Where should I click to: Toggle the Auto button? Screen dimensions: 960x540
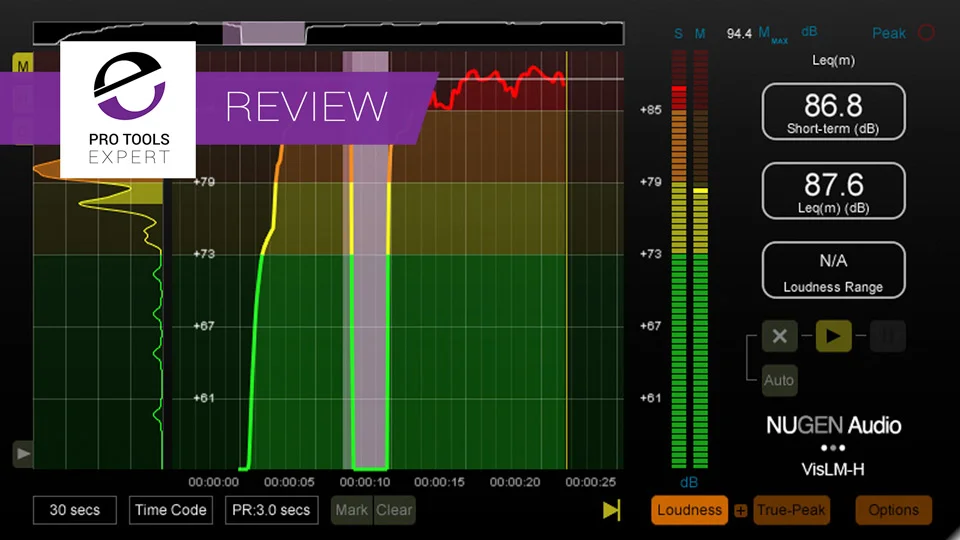pyautogui.click(x=779, y=380)
